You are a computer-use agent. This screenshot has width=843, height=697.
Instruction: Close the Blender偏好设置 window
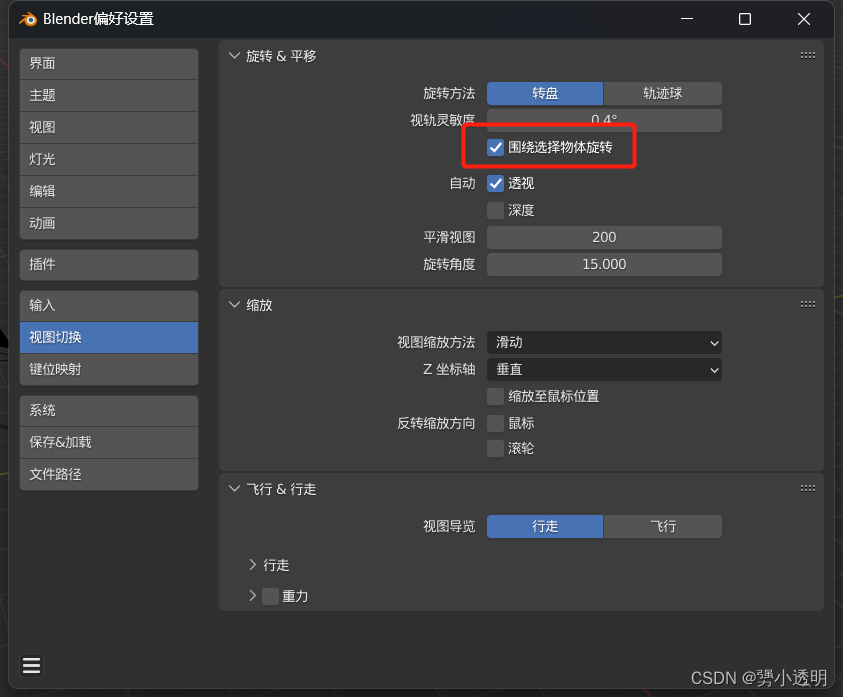804,19
